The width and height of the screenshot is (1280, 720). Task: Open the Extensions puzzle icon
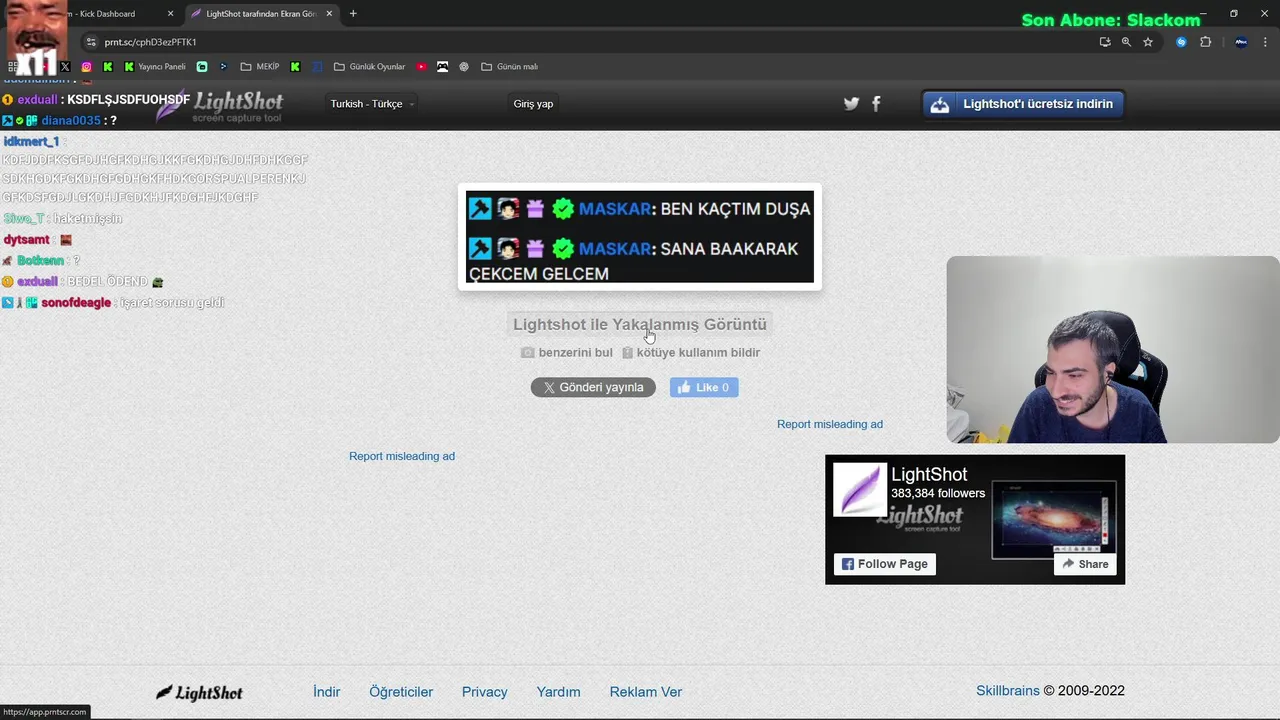click(x=1205, y=42)
